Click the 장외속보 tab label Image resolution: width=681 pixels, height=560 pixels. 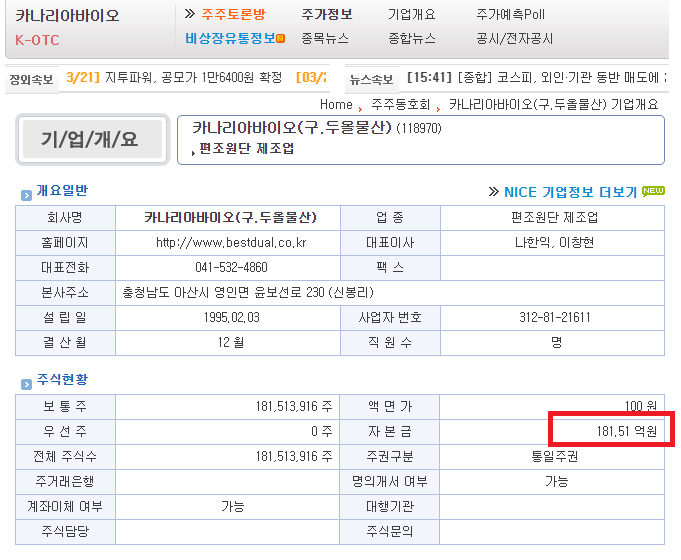[31, 80]
